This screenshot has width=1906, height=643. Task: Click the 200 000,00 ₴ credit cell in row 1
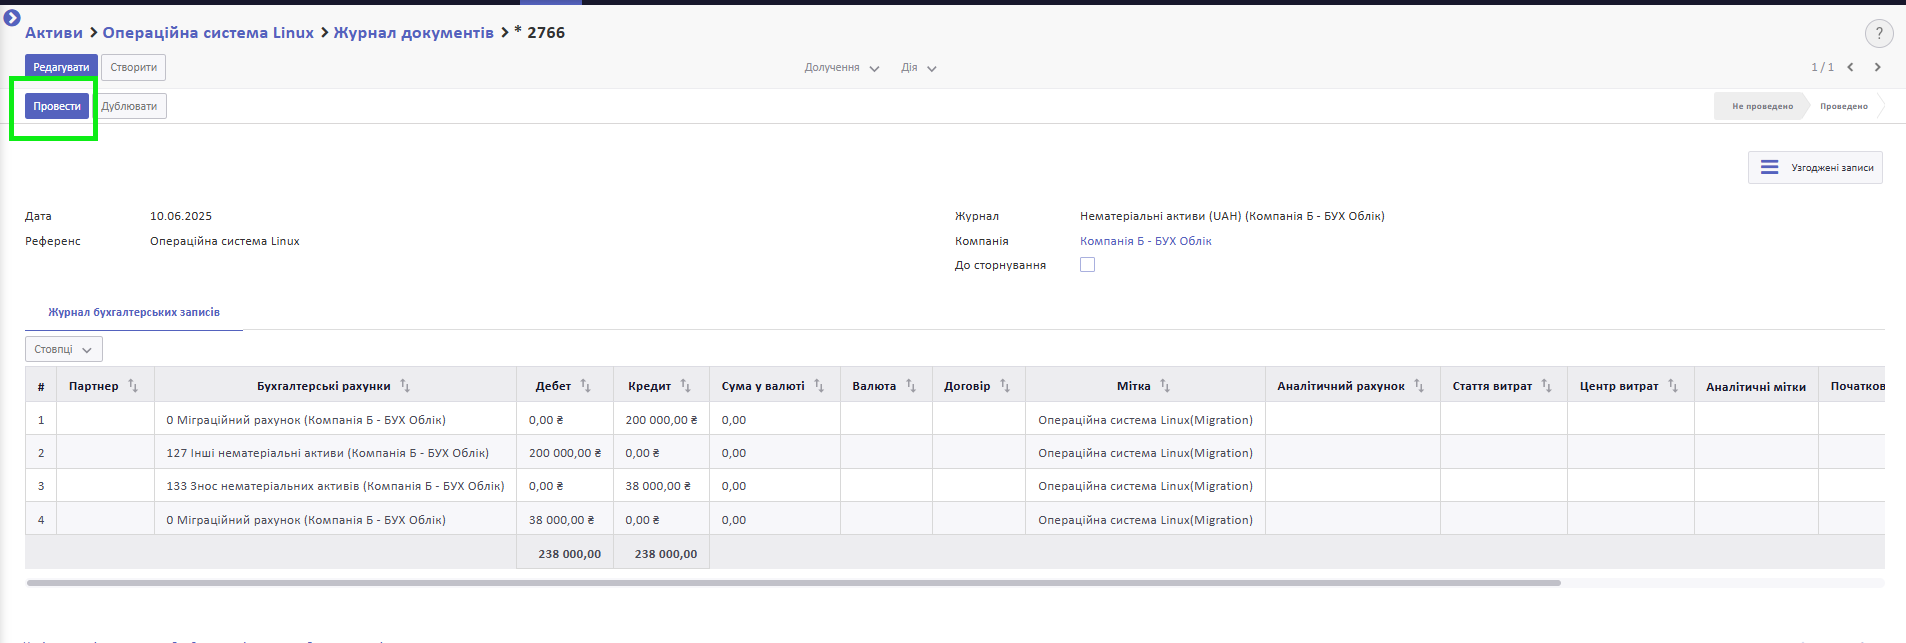[x=661, y=420]
